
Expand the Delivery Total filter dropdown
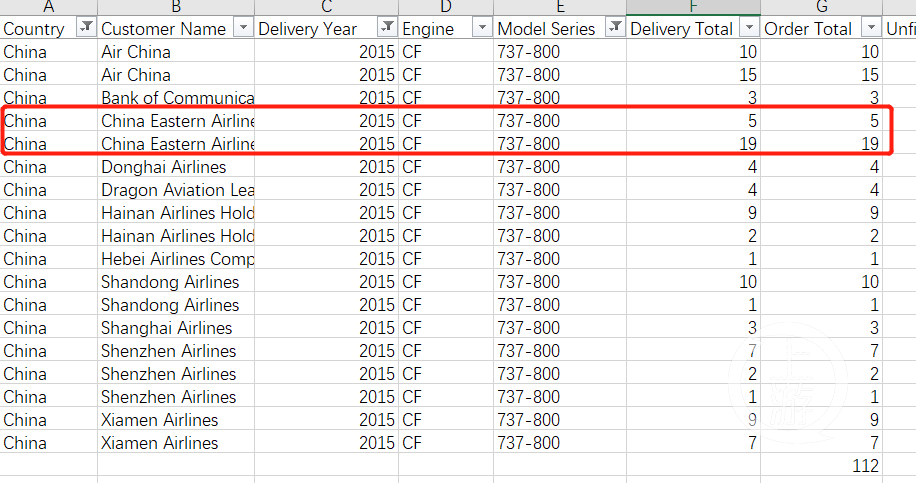pos(747,29)
